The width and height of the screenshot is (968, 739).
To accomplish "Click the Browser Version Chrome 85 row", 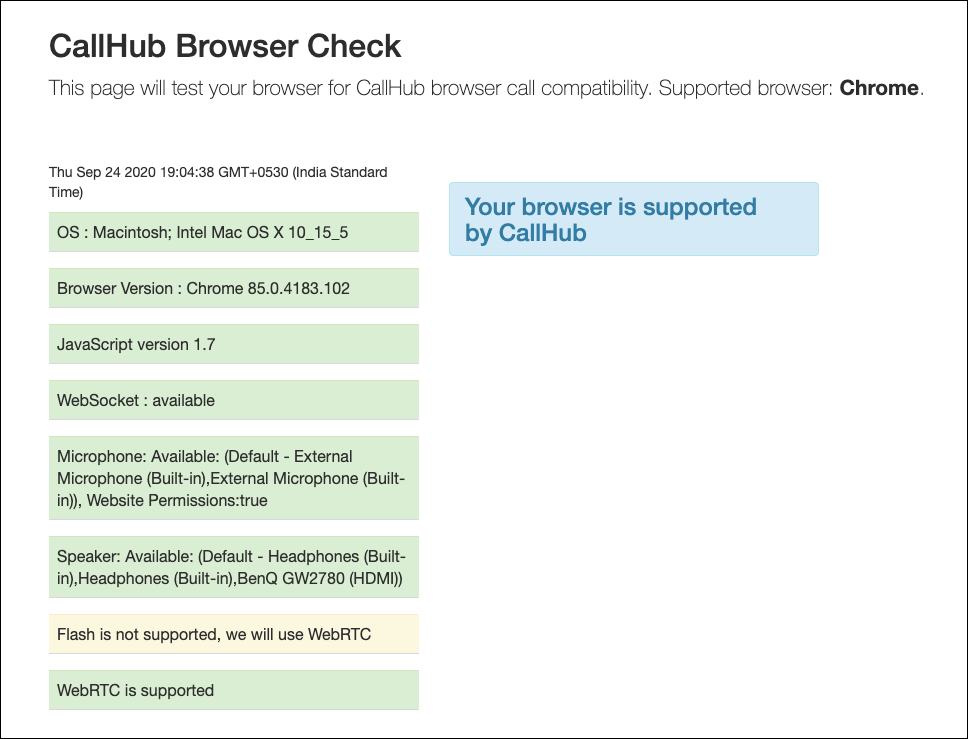I will [234, 288].
